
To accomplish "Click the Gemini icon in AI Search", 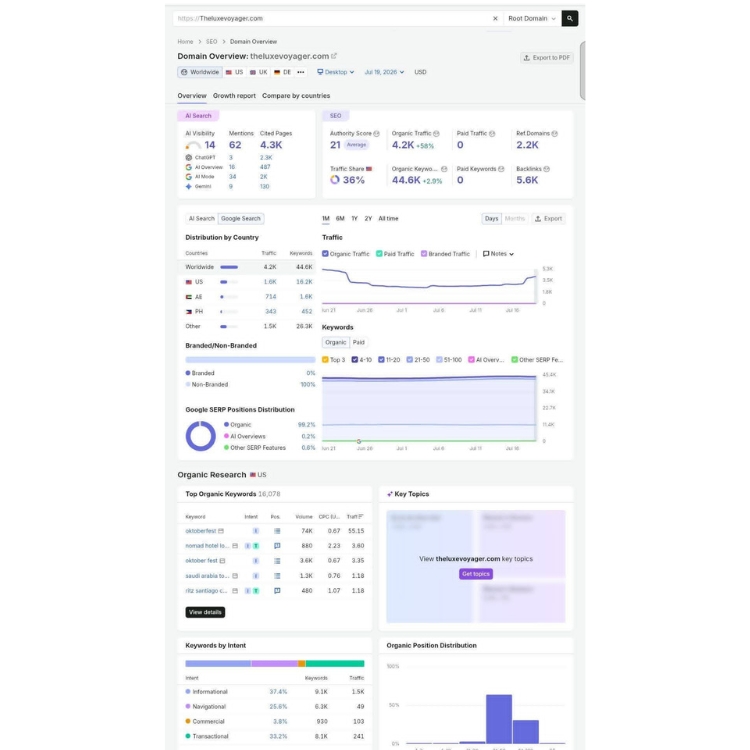I will coord(188,187).
